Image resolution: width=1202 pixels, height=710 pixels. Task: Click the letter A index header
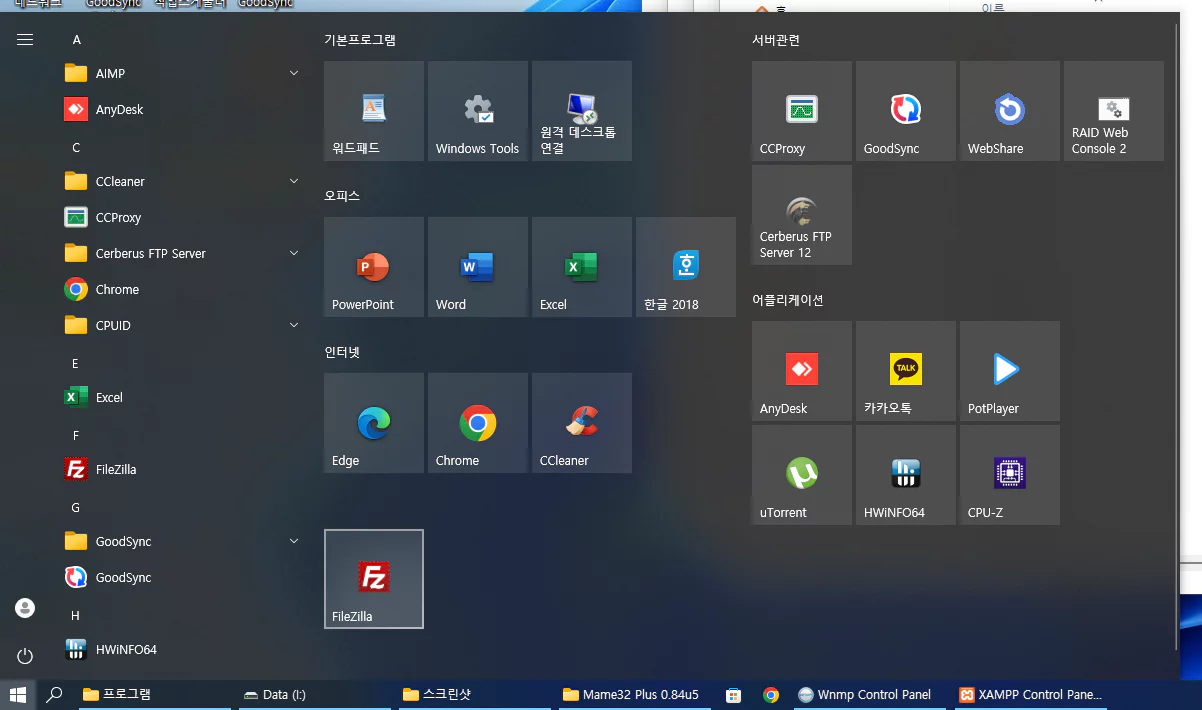[x=77, y=40]
